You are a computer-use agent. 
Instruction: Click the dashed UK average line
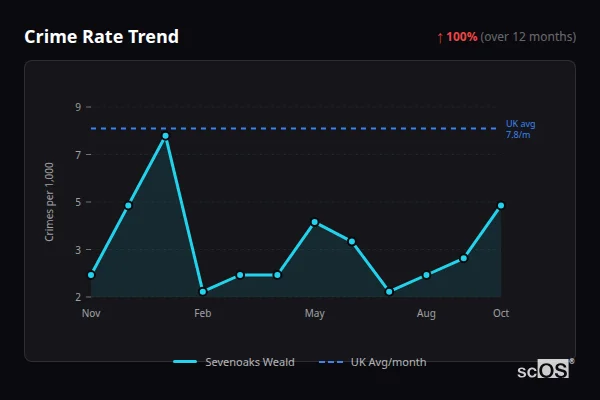pyautogui.click(x=300, y=128)
